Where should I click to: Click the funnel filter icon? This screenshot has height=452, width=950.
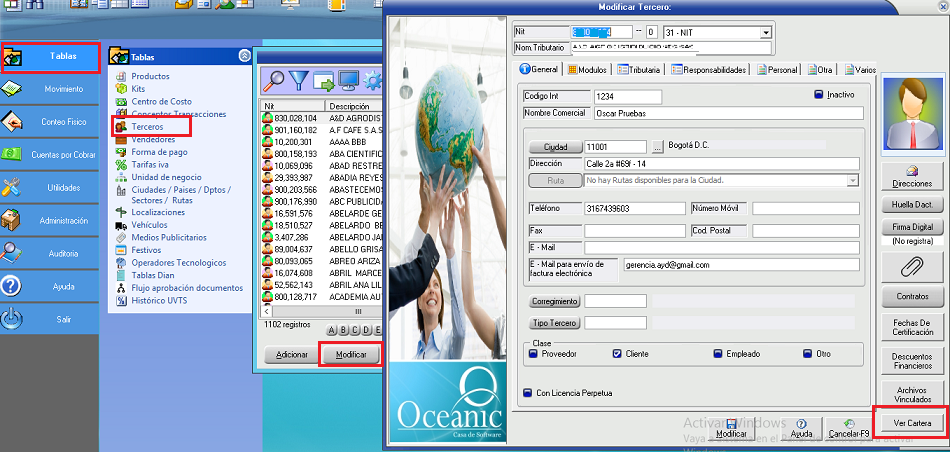coord(300,79)
